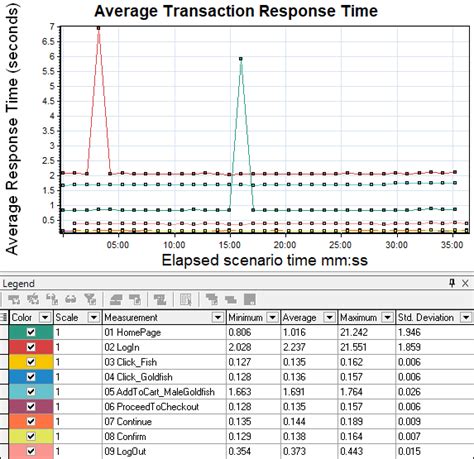Click the HomePage minimum value 0.806

click(240, 332)
